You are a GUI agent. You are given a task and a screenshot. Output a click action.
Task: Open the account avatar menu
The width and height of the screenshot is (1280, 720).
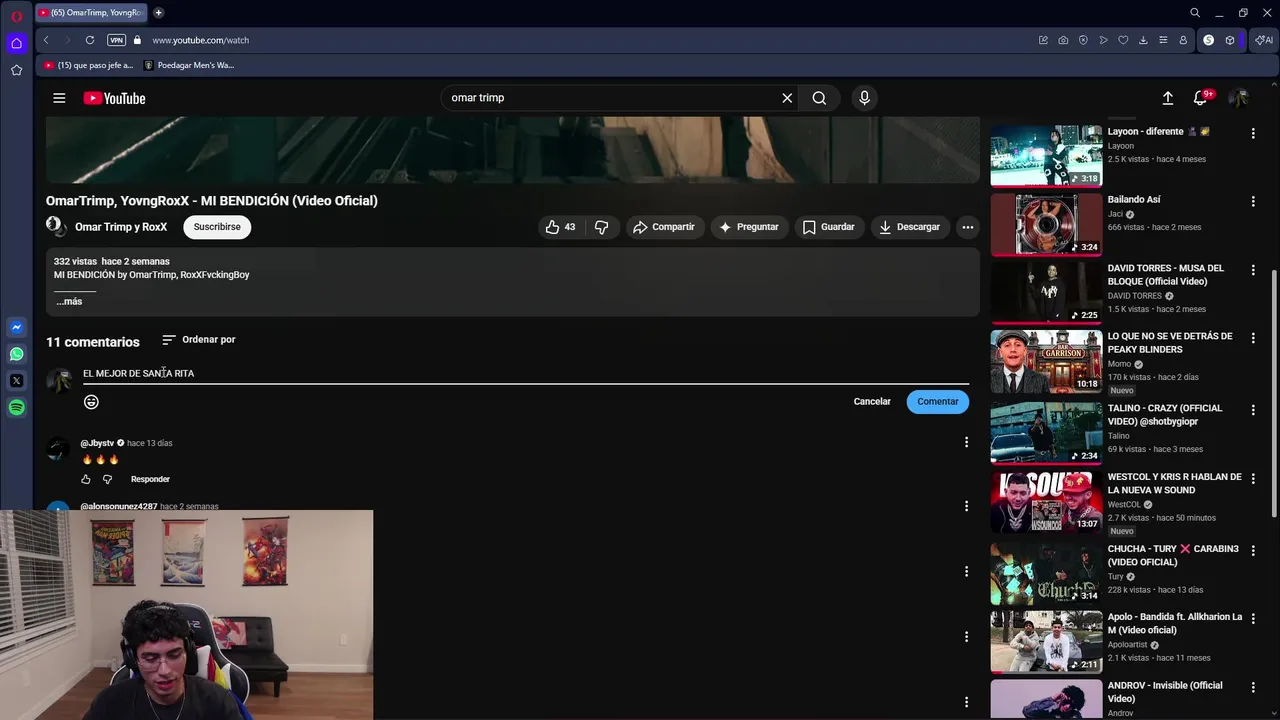pos(1238,98)
